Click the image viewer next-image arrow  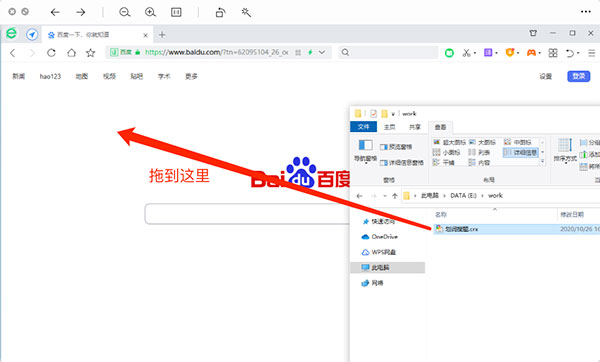tap(80, 12)
